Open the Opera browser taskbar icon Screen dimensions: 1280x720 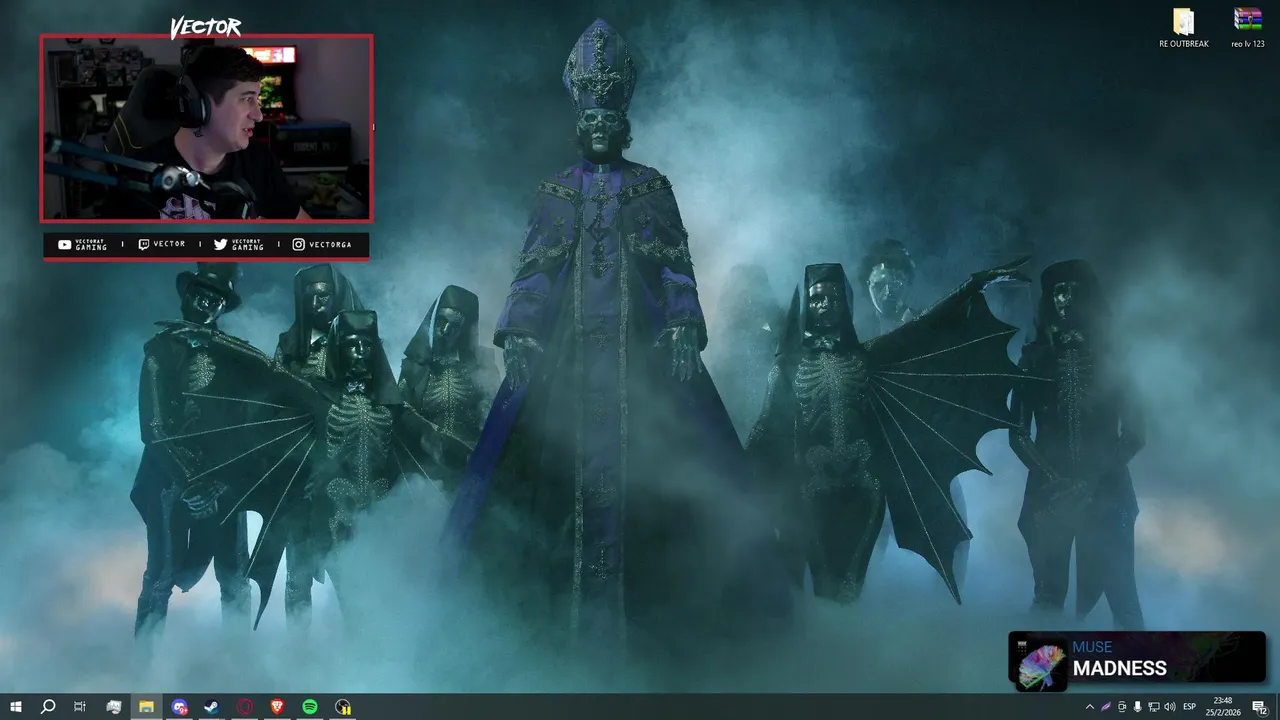pyautogui.click(x=245, y=707)
